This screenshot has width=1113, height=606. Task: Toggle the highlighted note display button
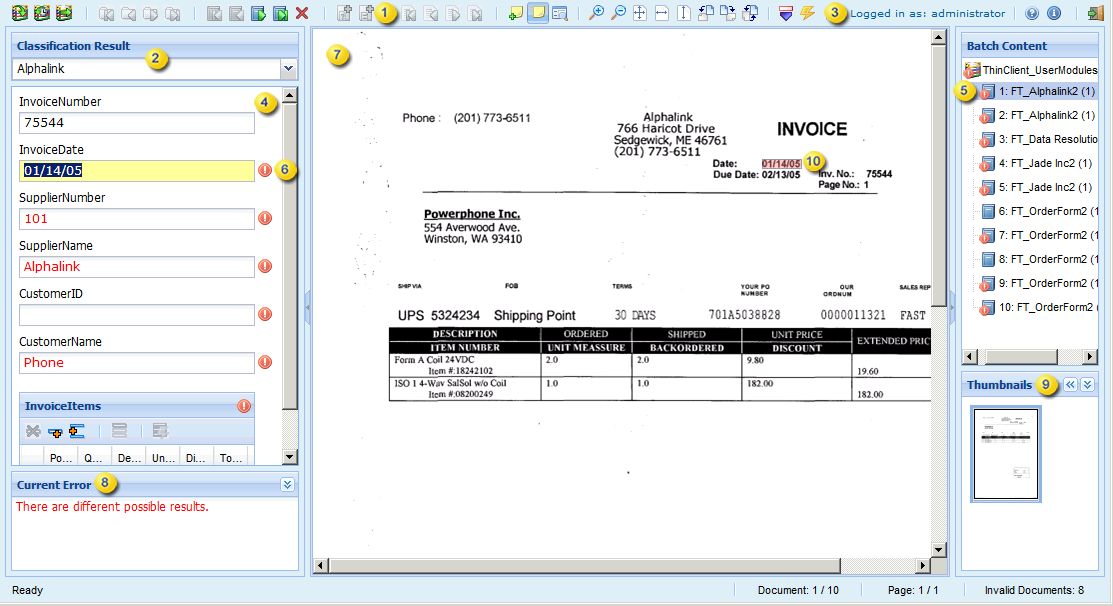[x=538, y=13]
